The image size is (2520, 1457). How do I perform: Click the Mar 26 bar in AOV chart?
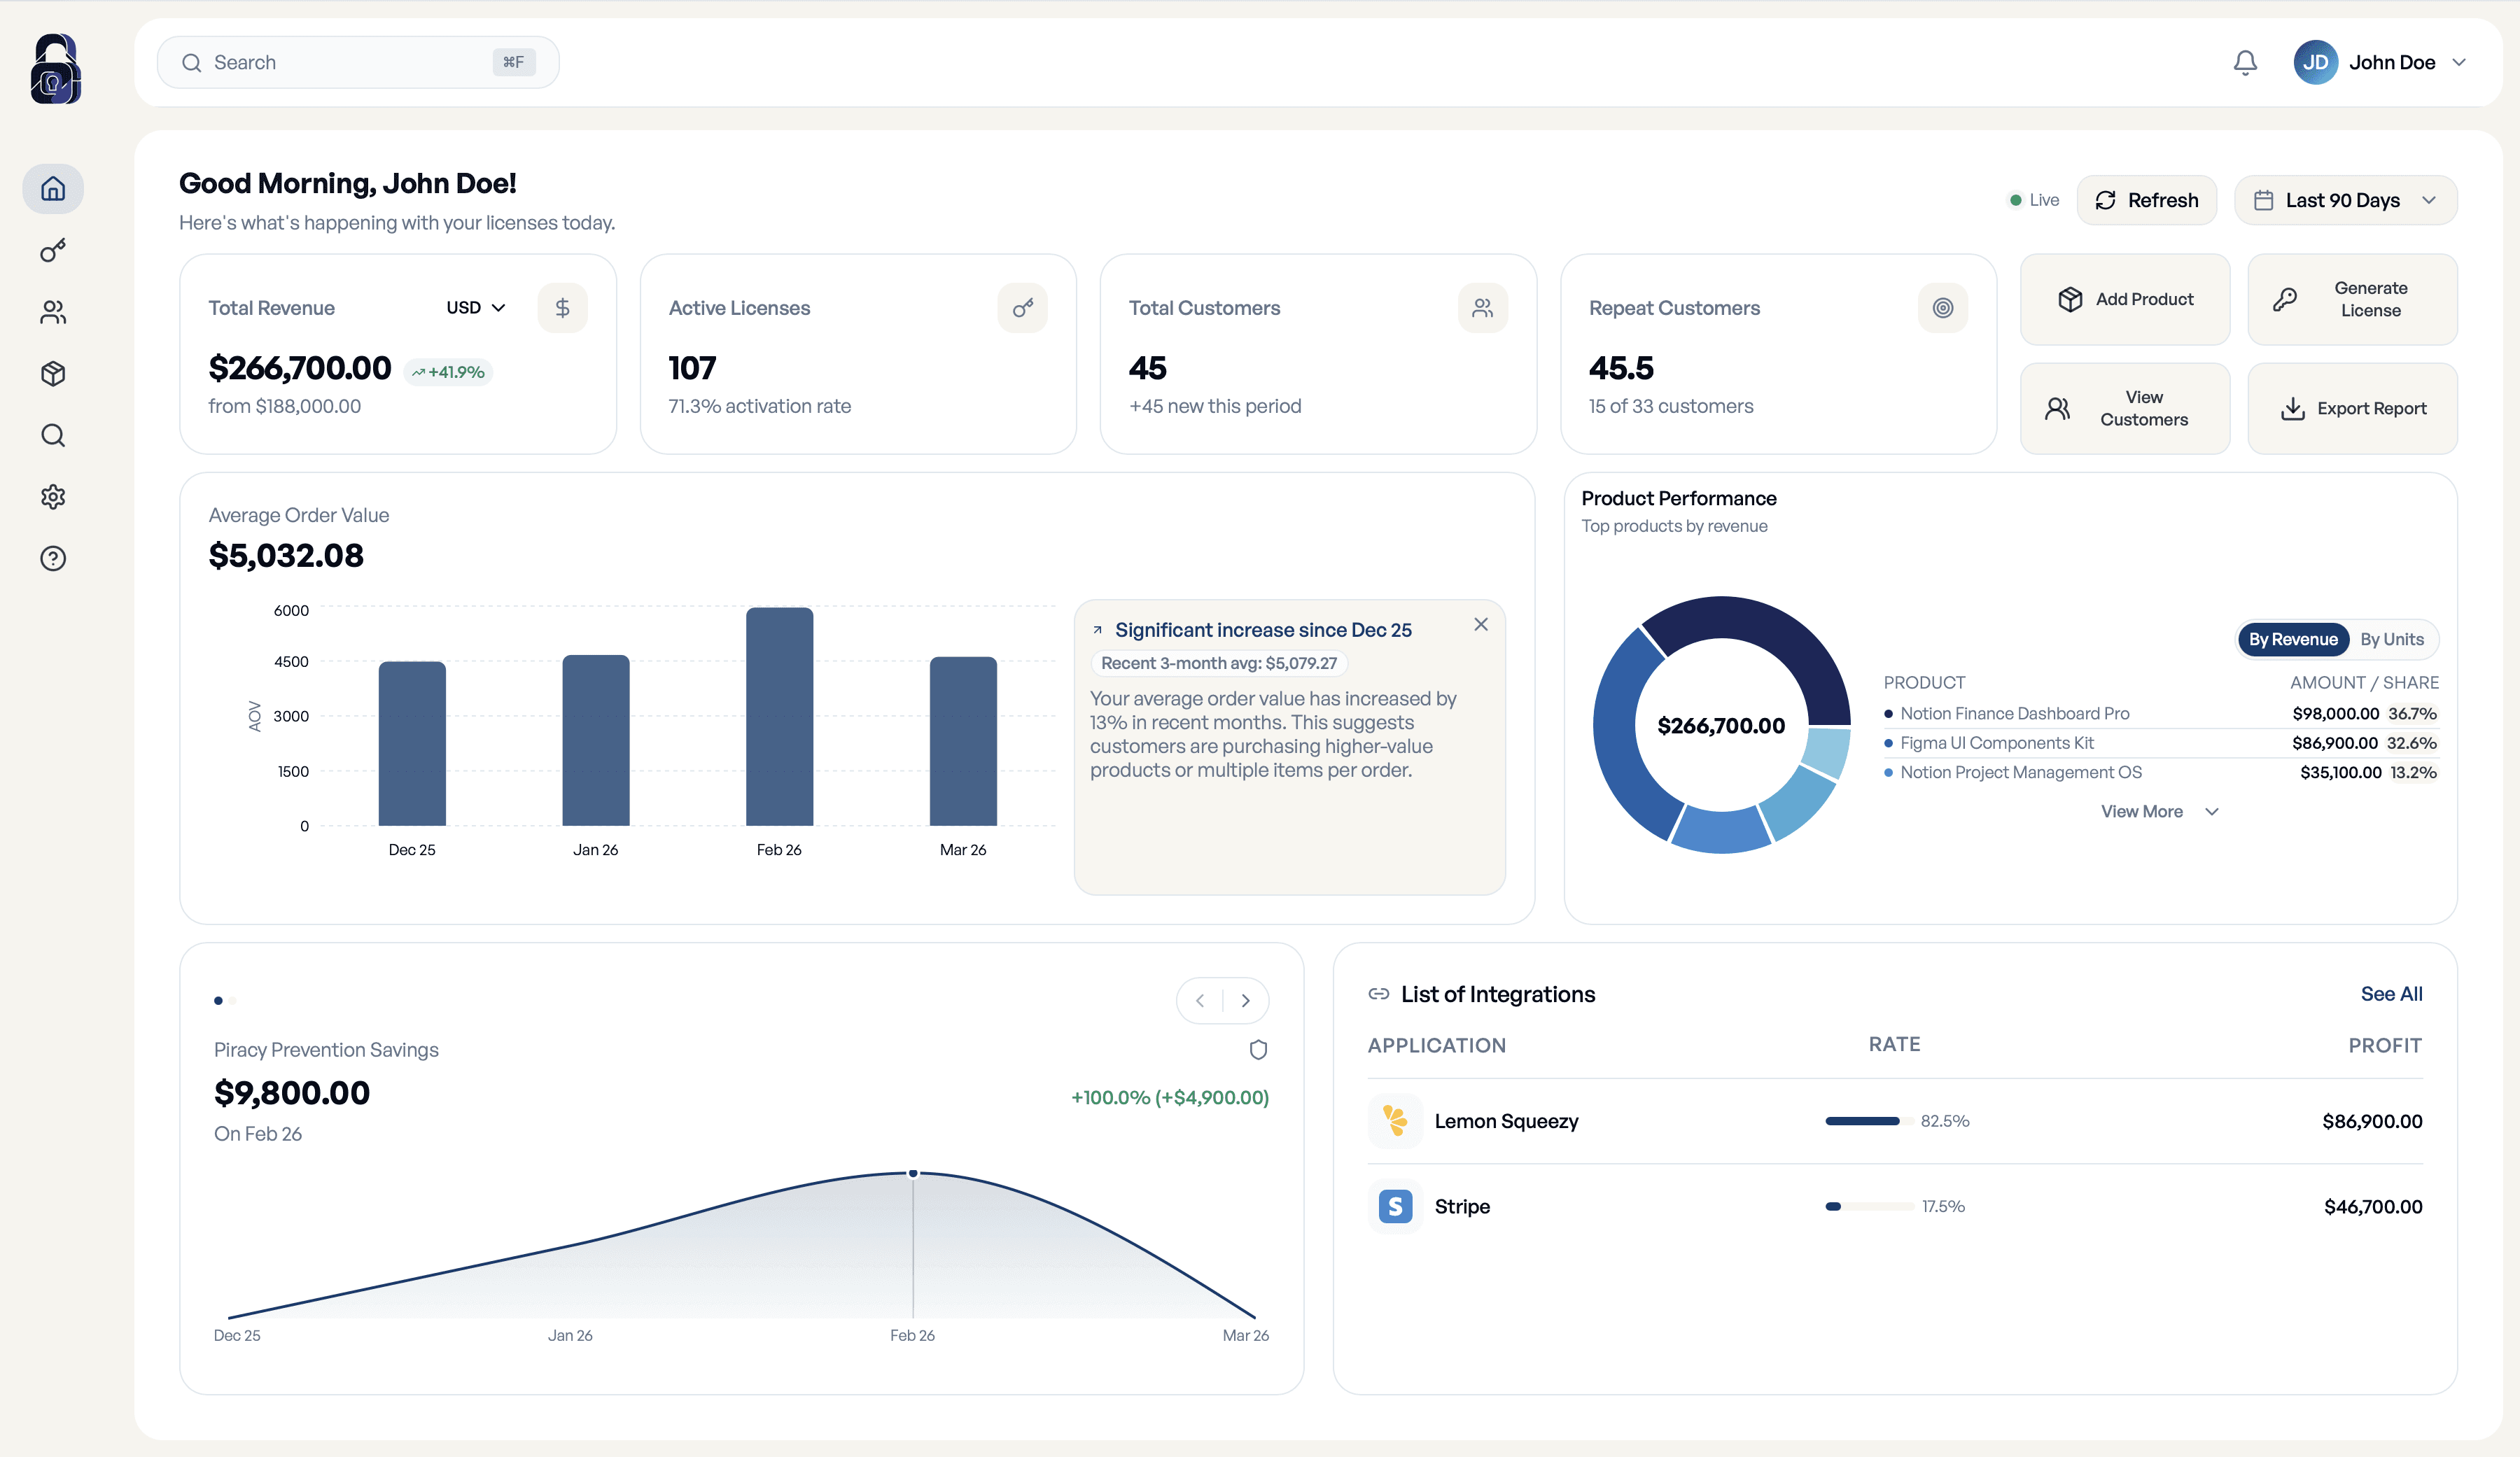(x=963, y=741)
